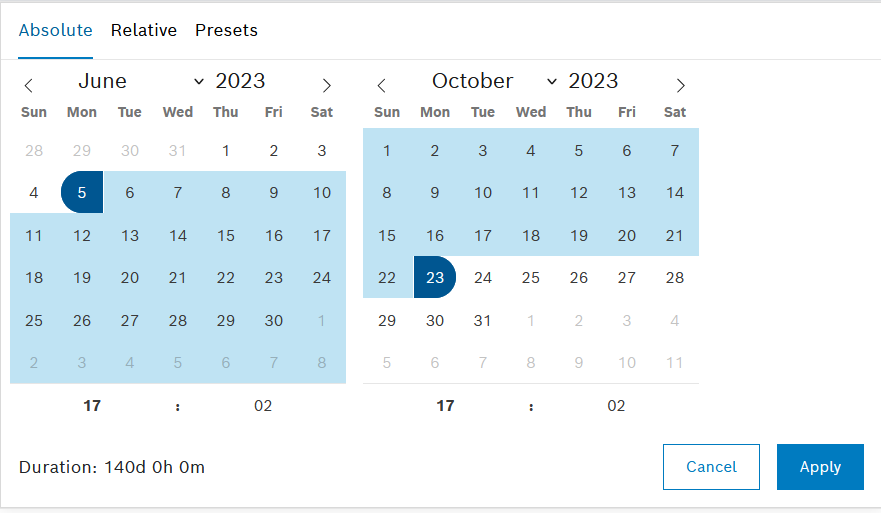Click previous month arrow beside October
The width and height of the screenshot is (881, 513).
[x=382, y=85]
